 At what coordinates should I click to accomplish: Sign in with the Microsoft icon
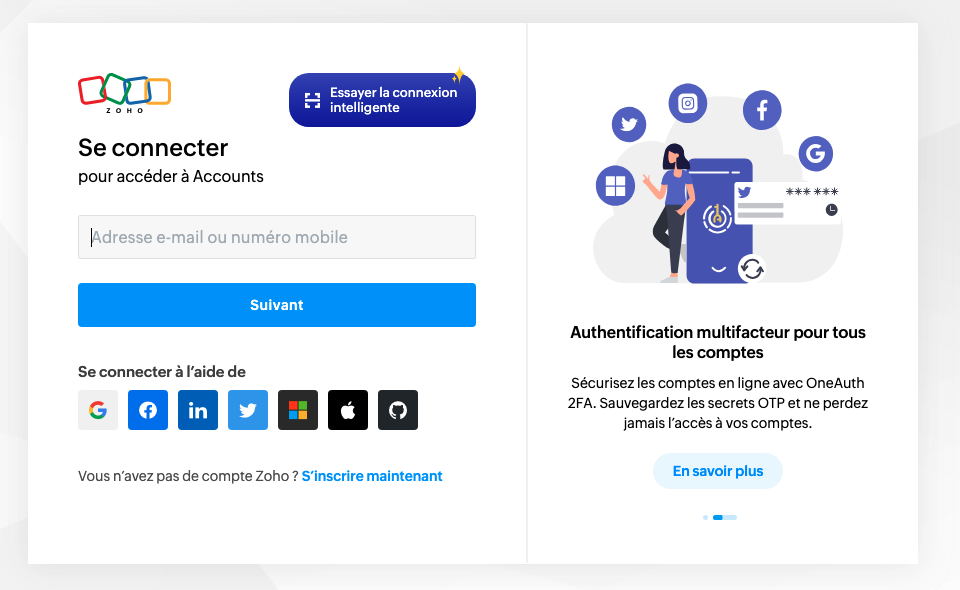click(298, 410)
